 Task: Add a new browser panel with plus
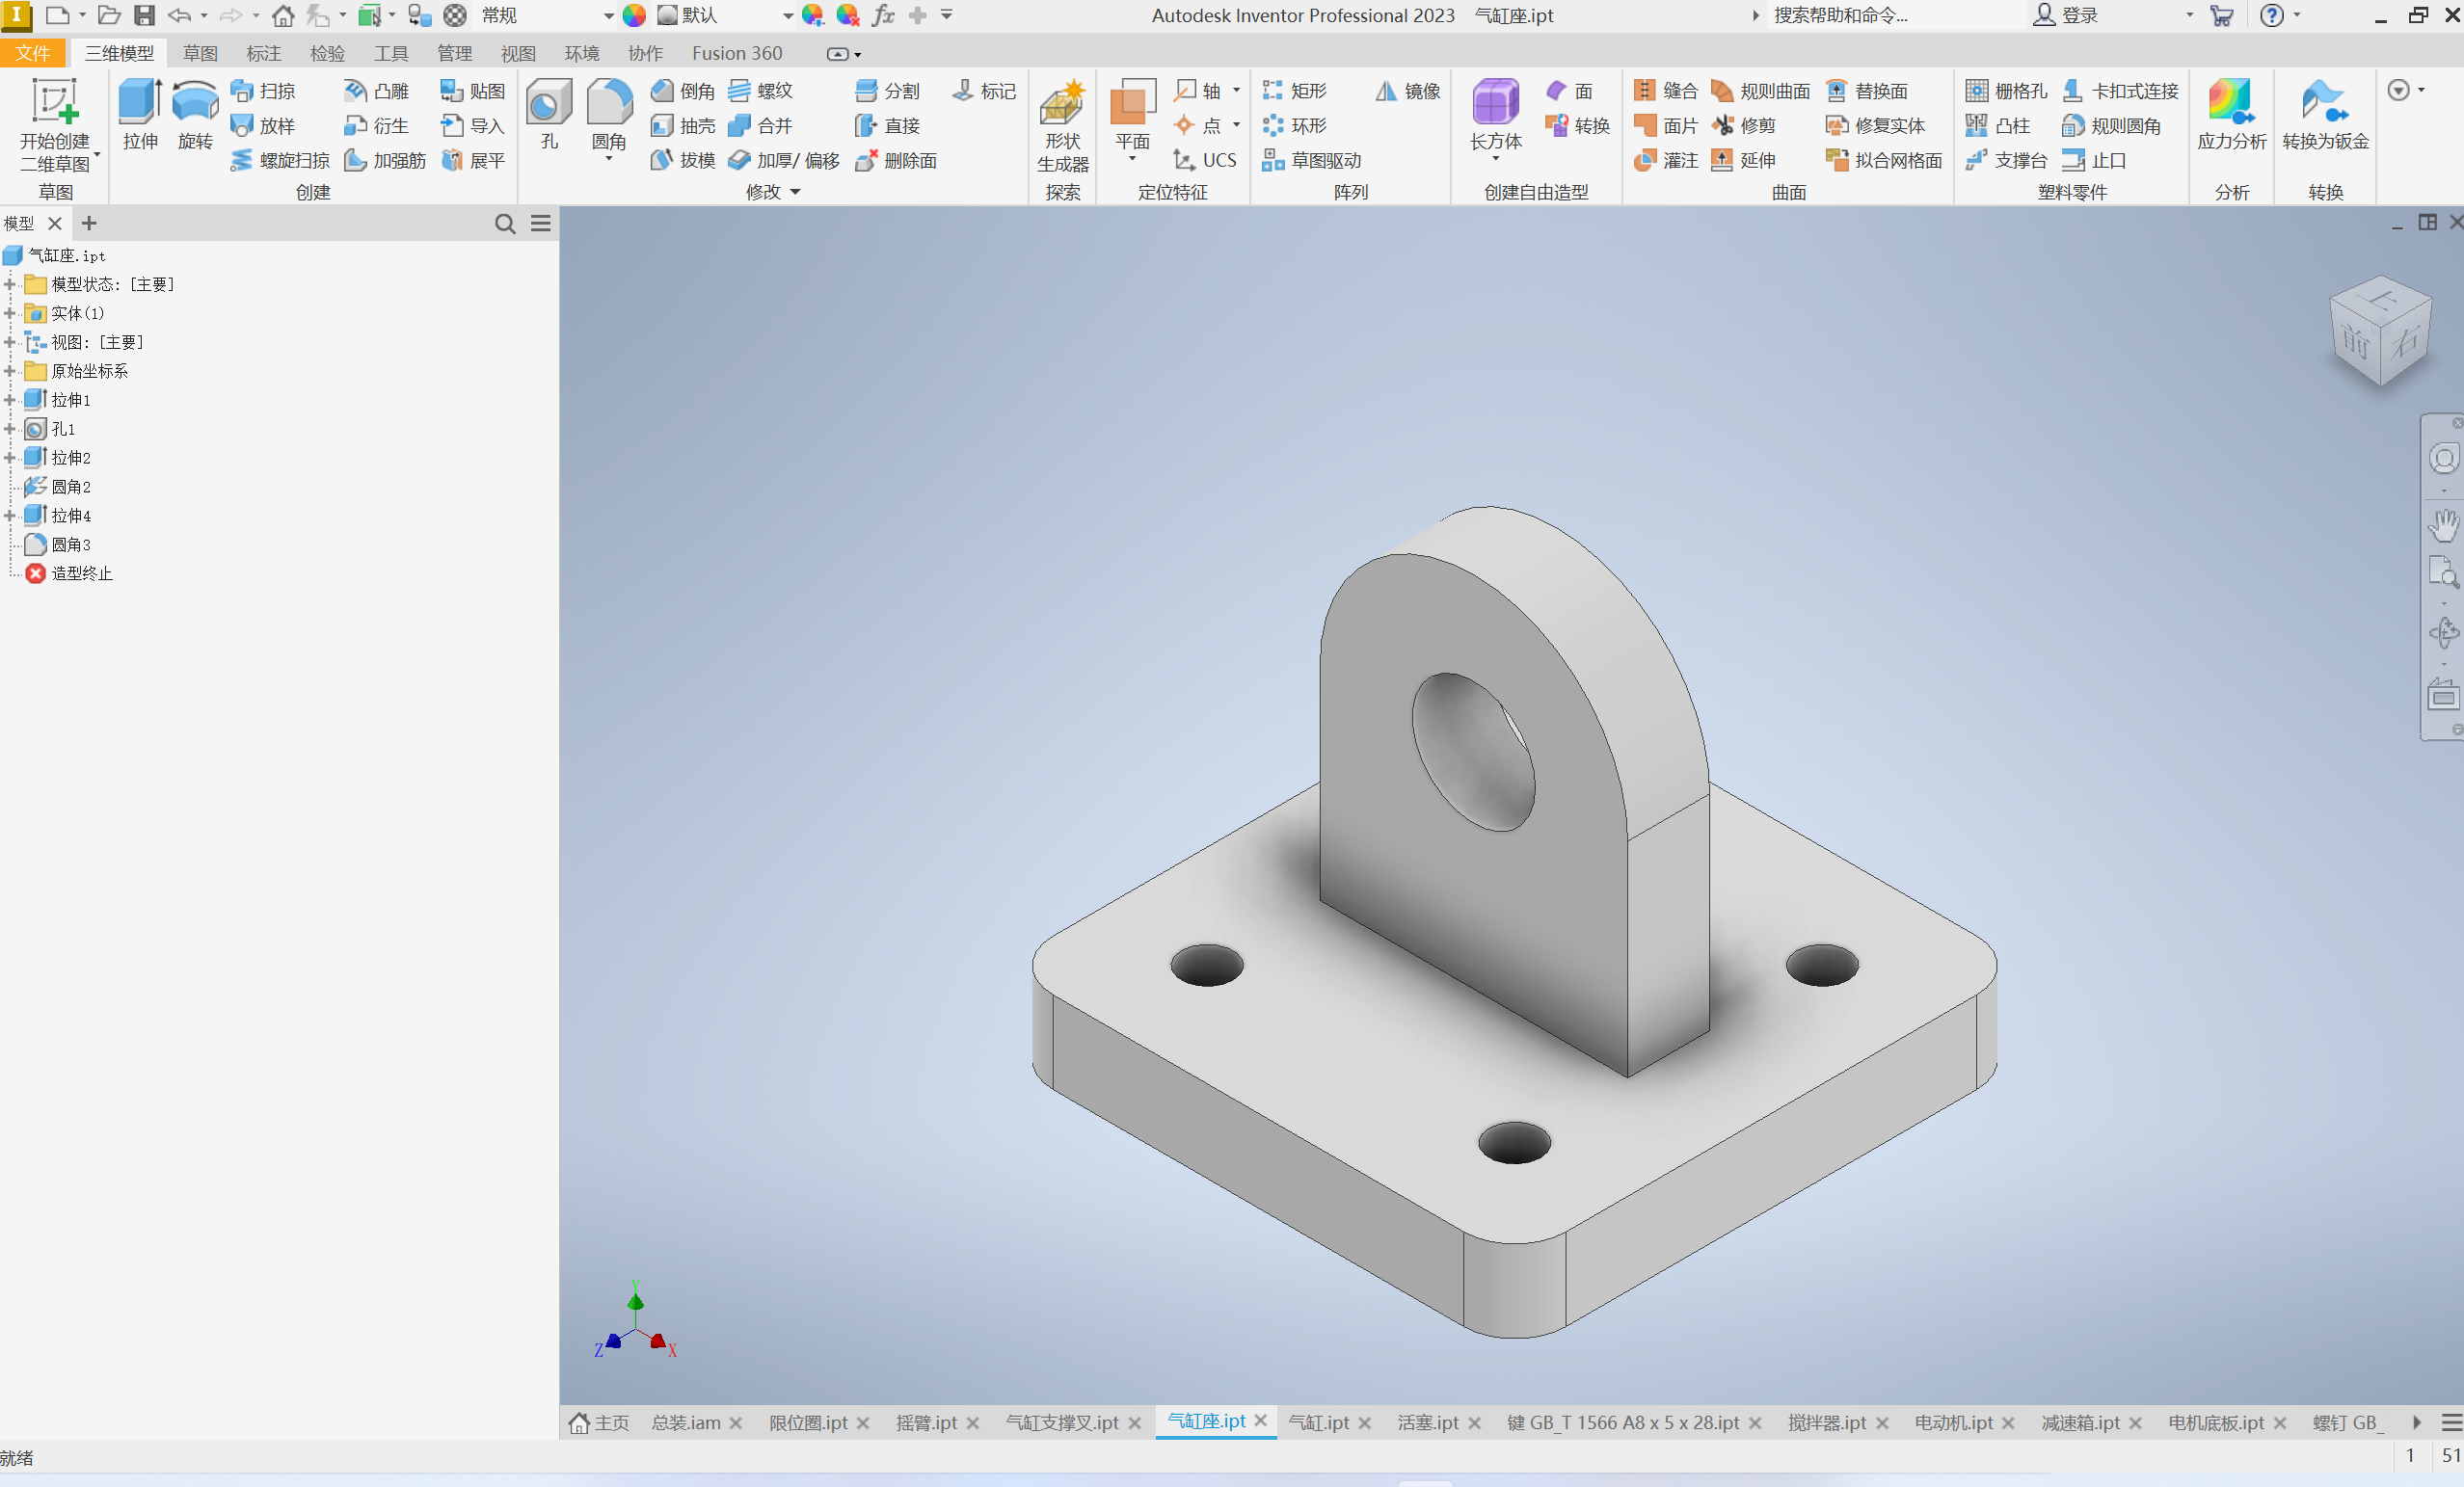[89, 223]
